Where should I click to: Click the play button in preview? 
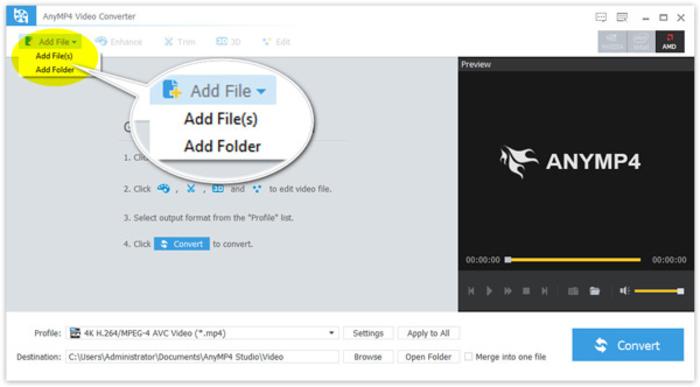click(489, 291)
